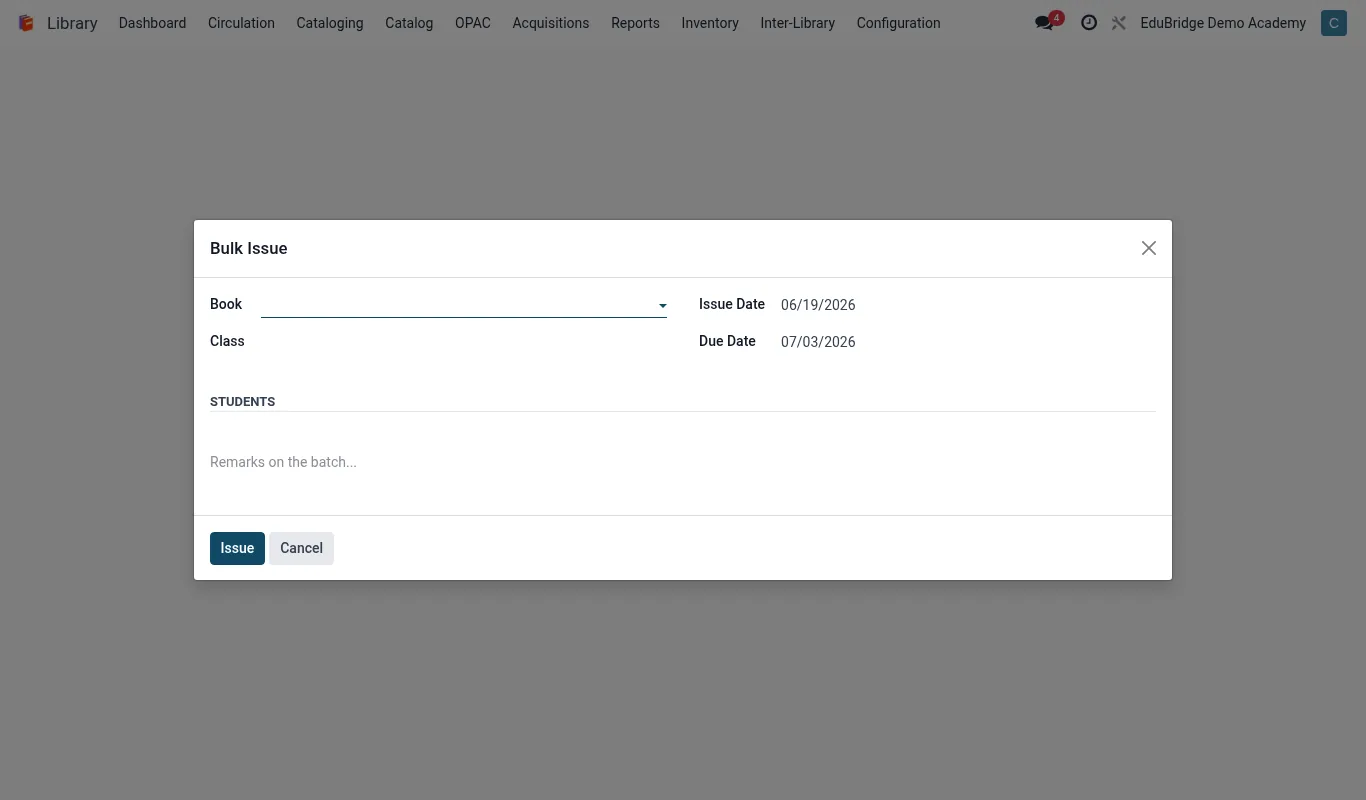
Task: Click the Issue Date value 06/19/2026
Action: coord(818,305)
